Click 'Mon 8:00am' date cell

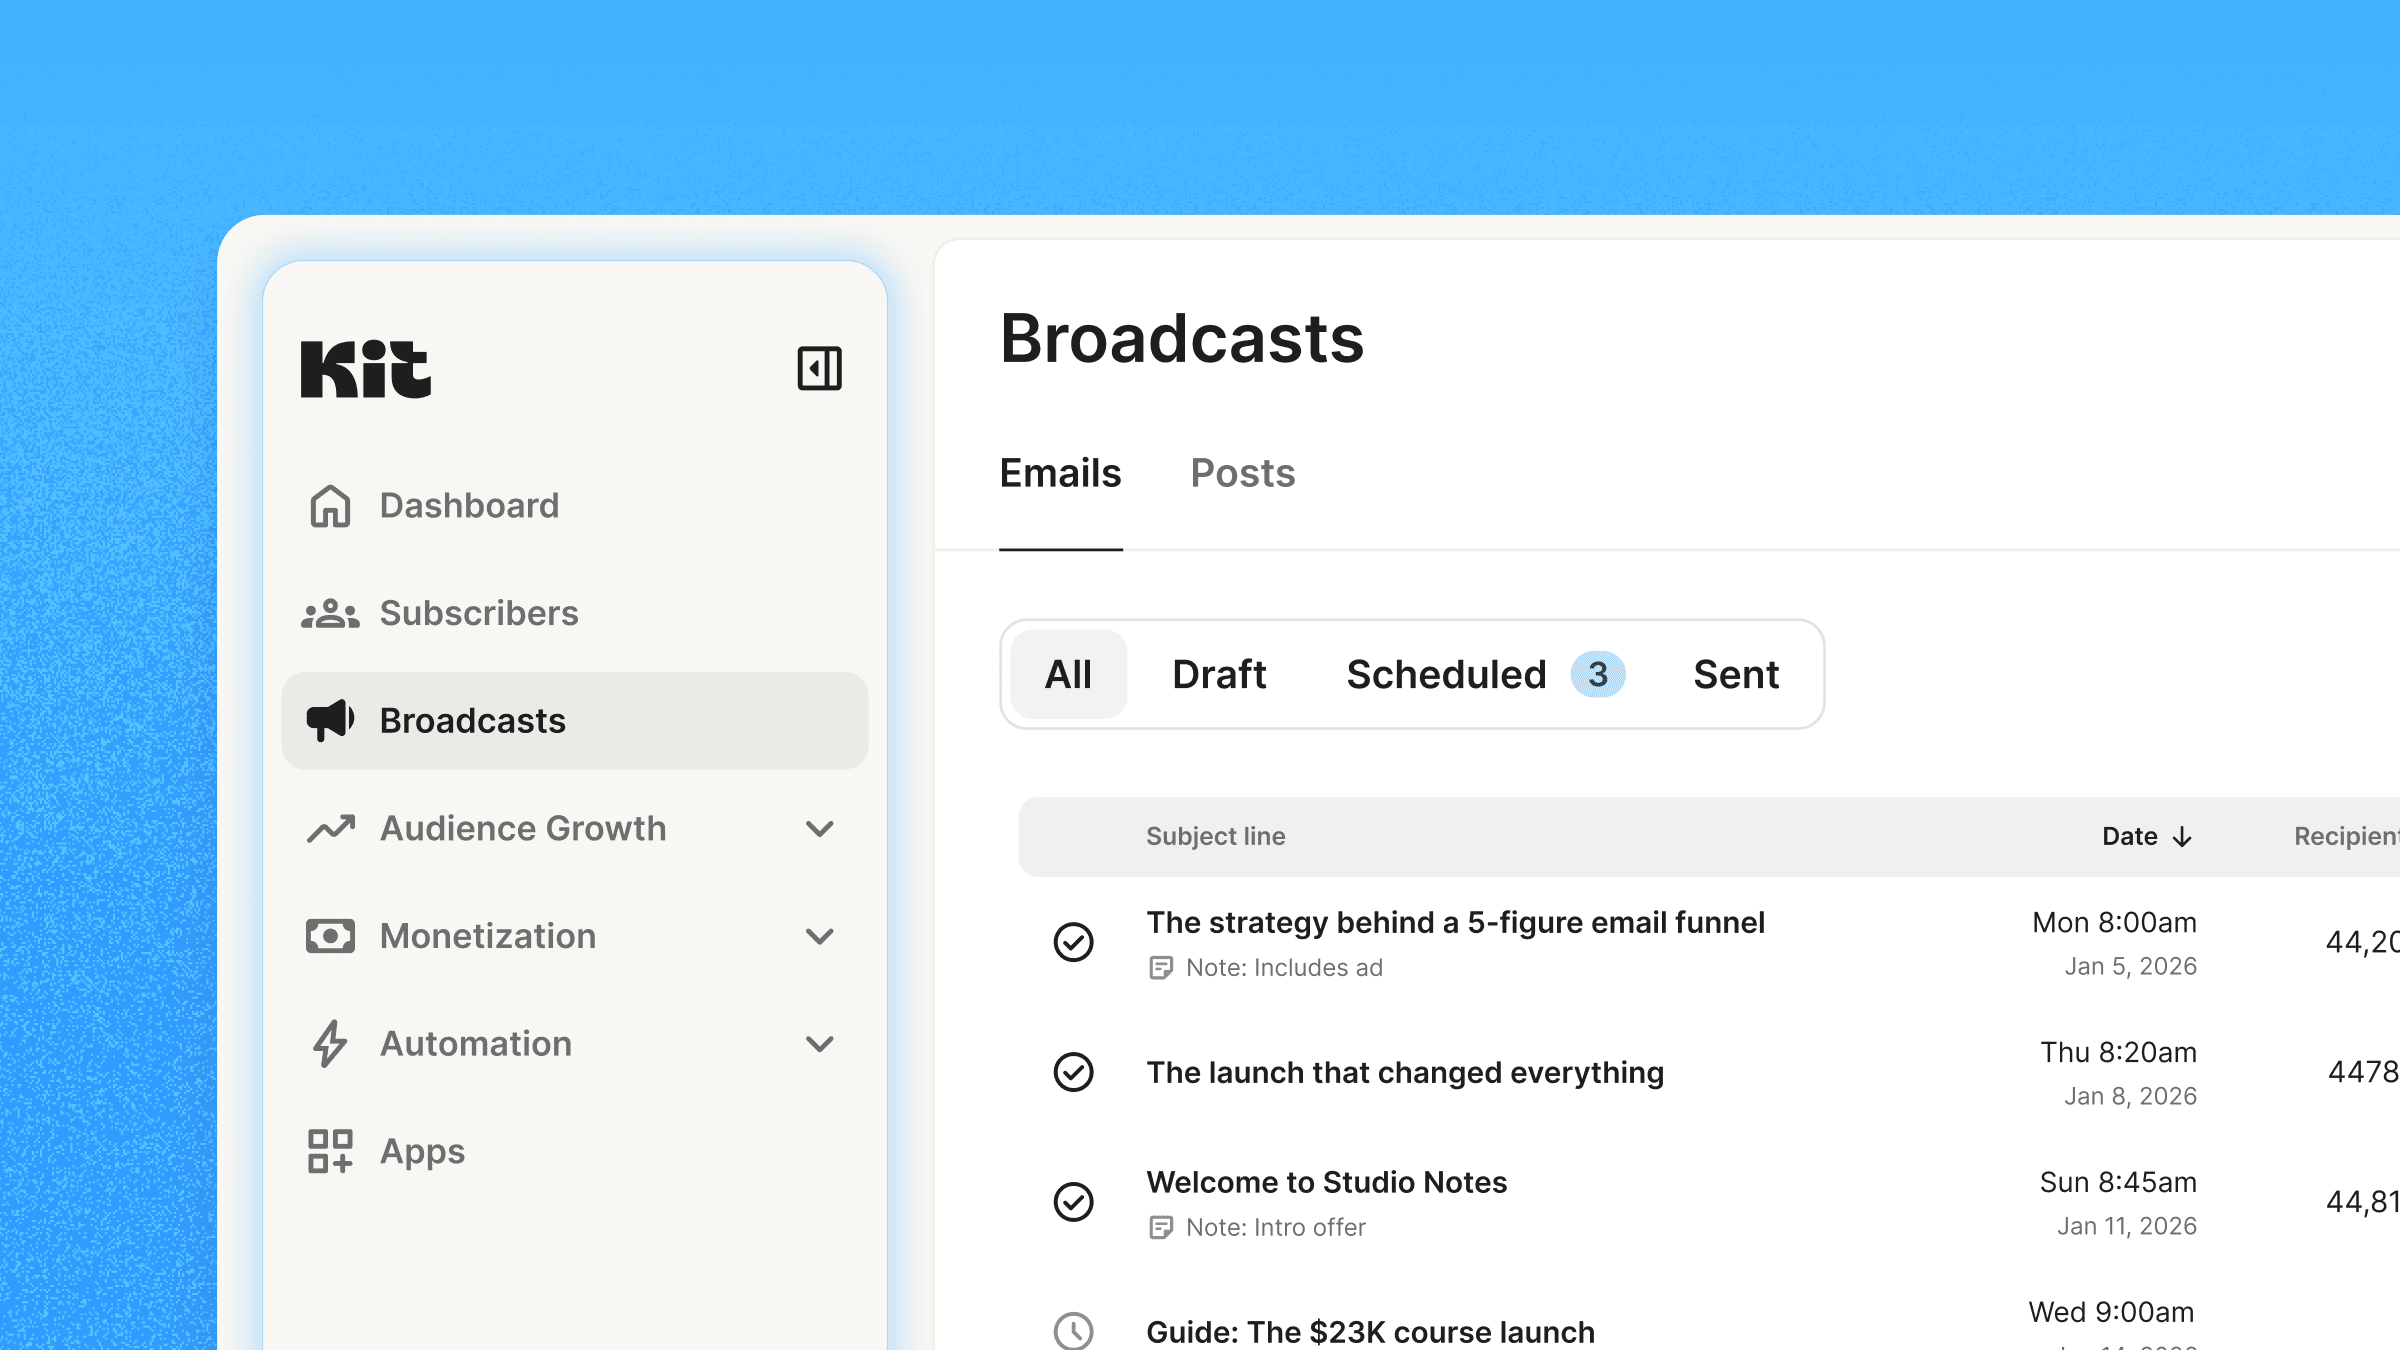(x=2114, y=922)
